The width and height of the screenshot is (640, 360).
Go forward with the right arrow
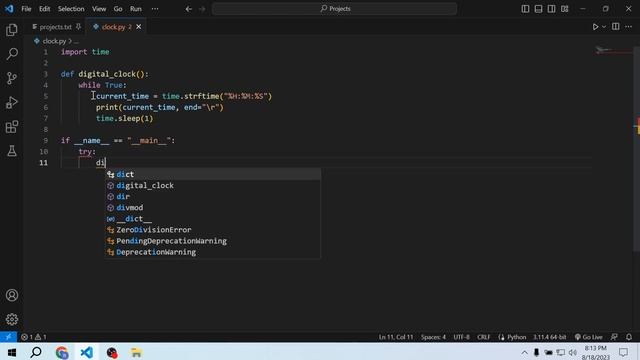pos(202,9)
